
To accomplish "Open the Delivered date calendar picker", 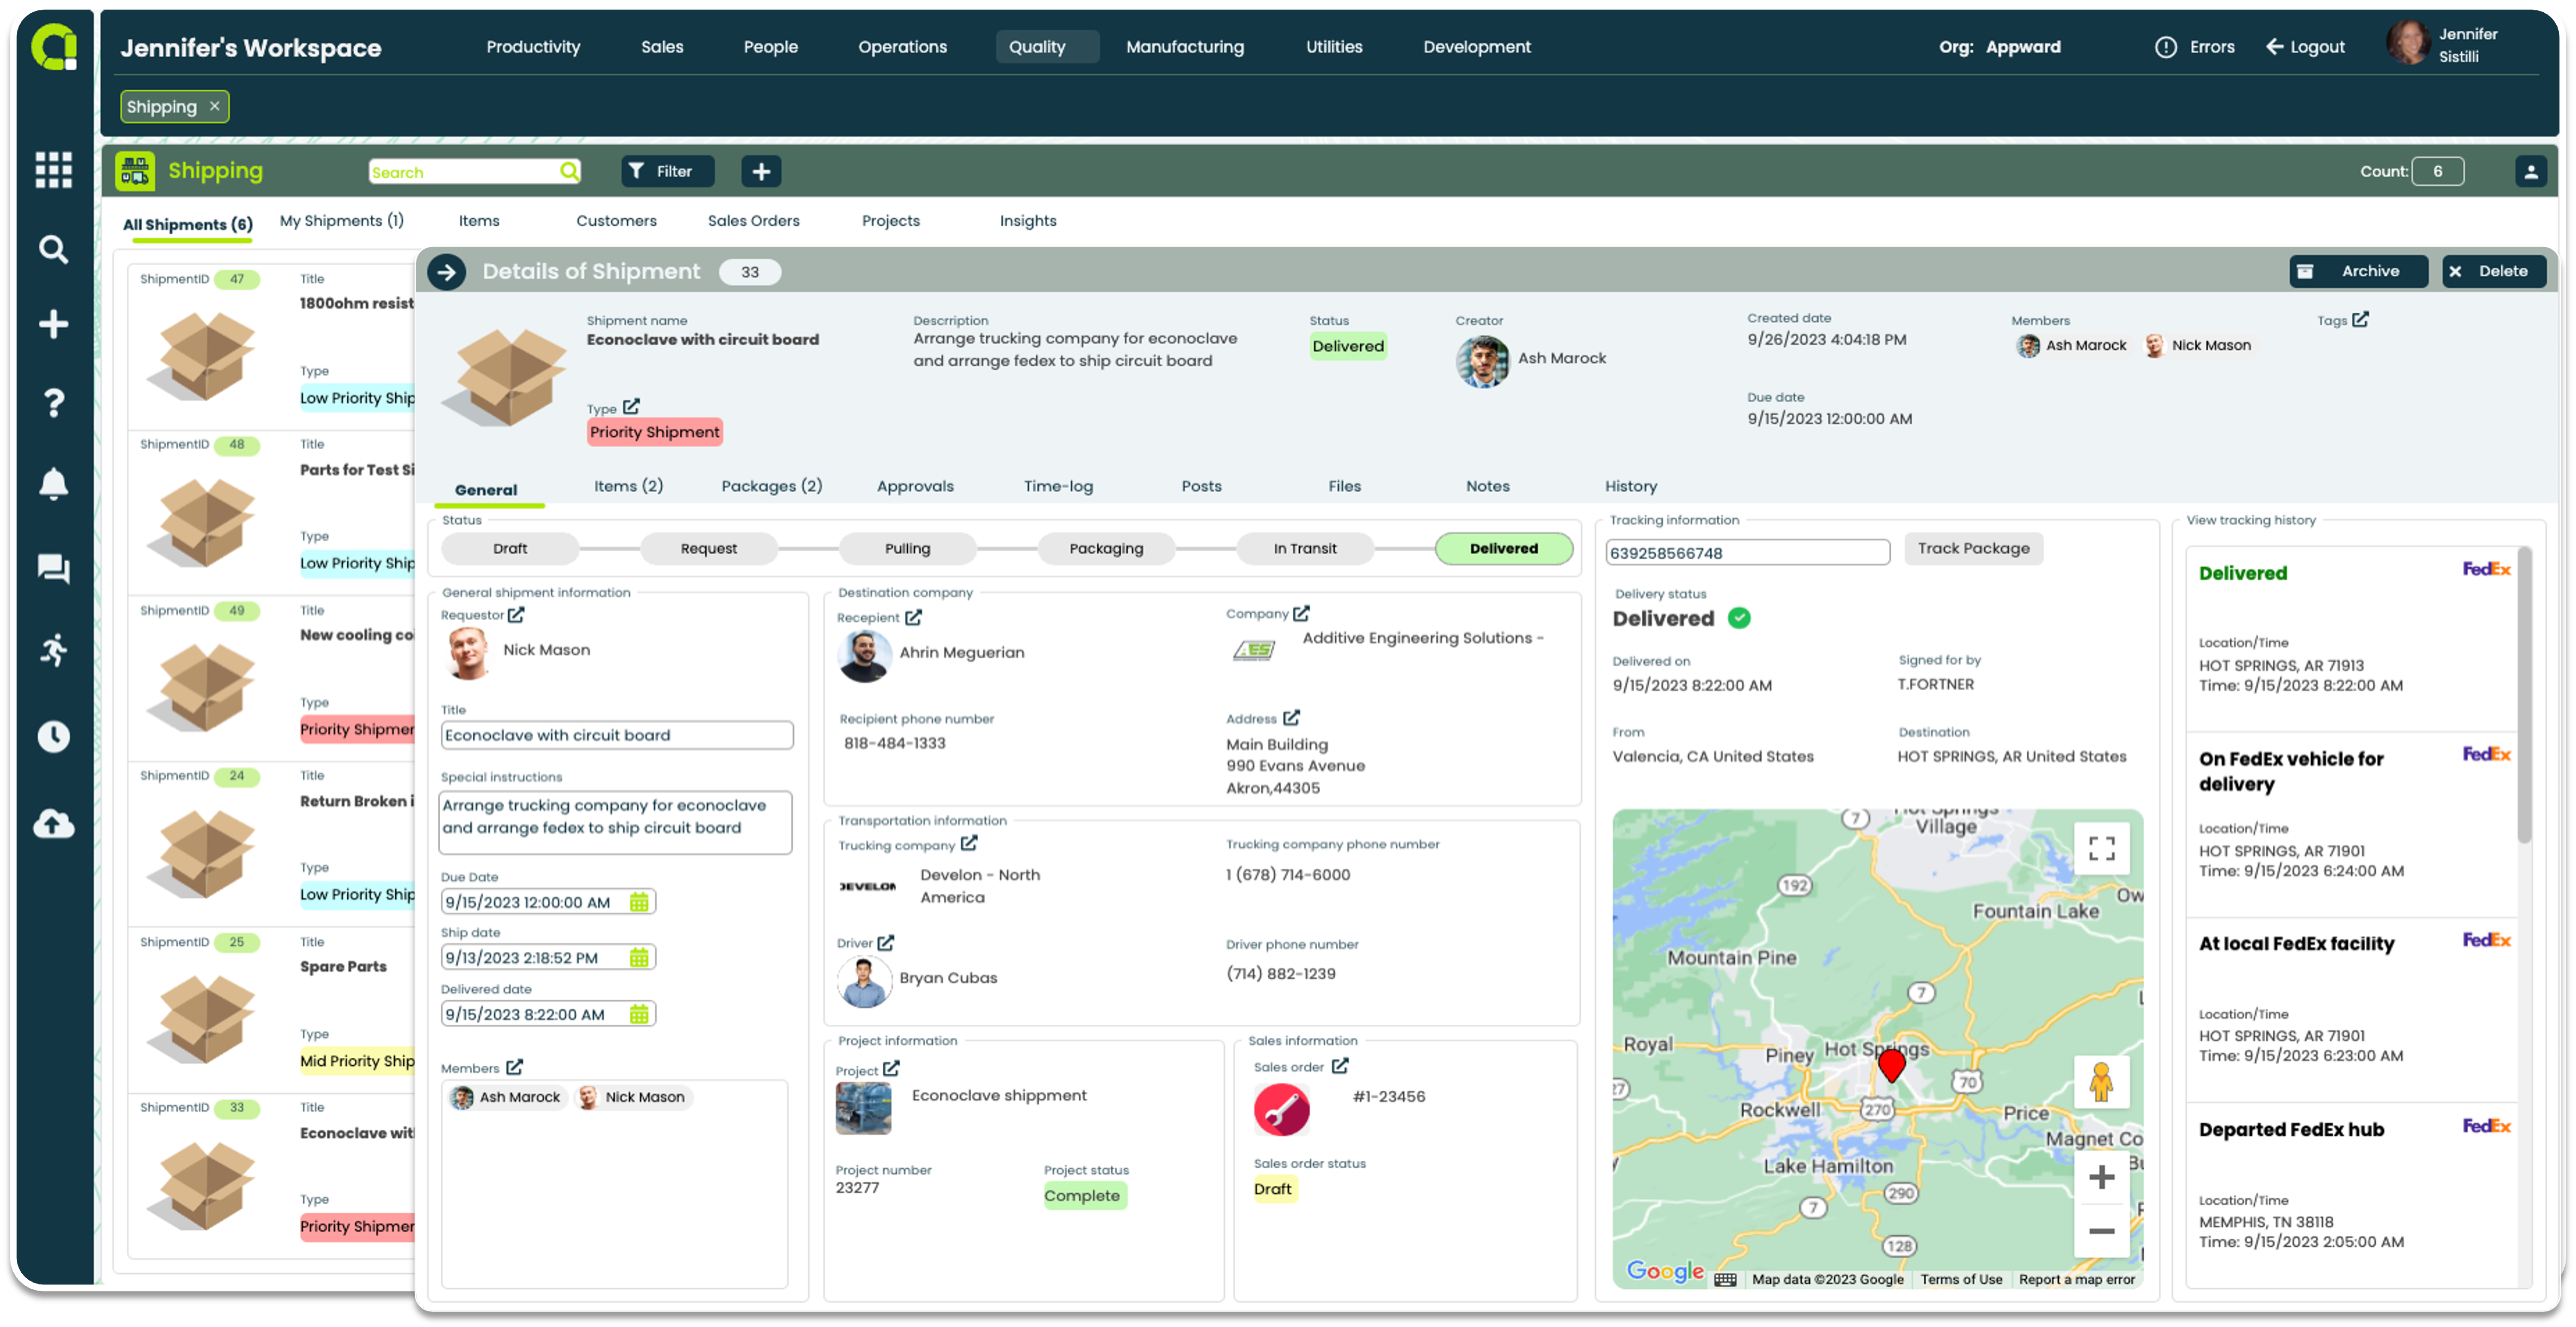I will click(x=639, y=1014).
